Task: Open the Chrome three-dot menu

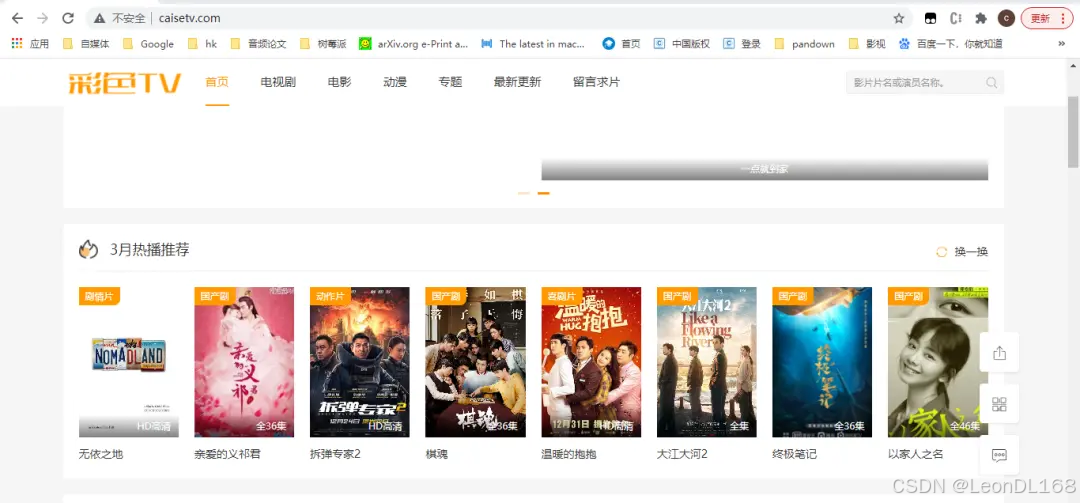Action: point(1063,19)
